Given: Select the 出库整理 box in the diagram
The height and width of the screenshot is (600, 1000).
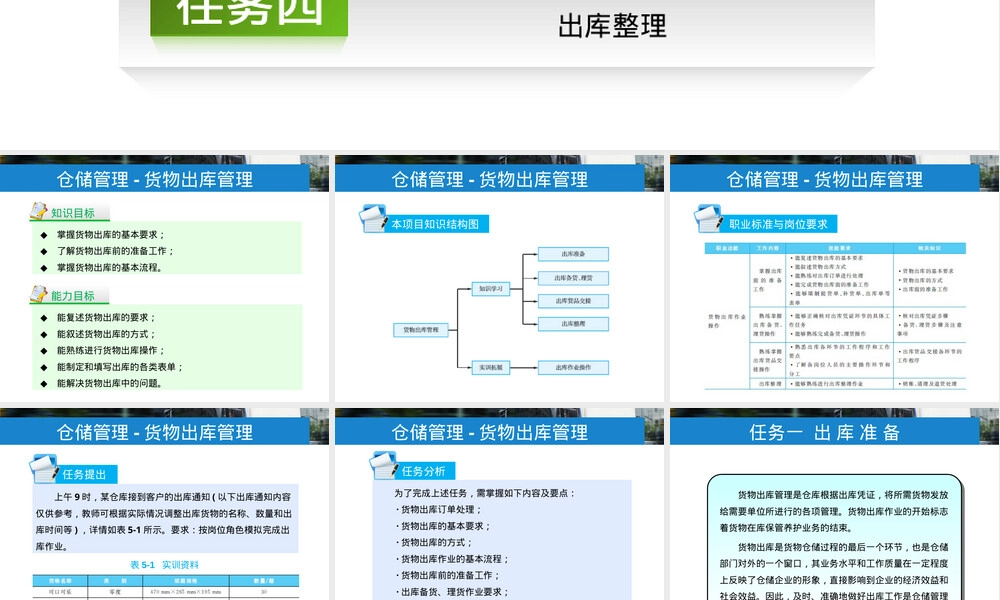Looking at the screenshot, I should point(573,324).
